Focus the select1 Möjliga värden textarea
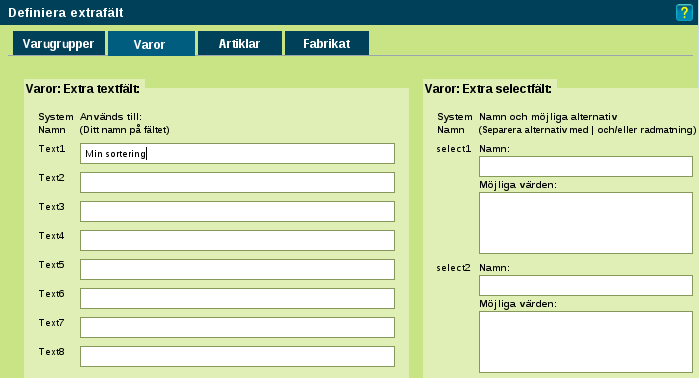Viewport: 699px width, 378px height. [x=586, y=223]
